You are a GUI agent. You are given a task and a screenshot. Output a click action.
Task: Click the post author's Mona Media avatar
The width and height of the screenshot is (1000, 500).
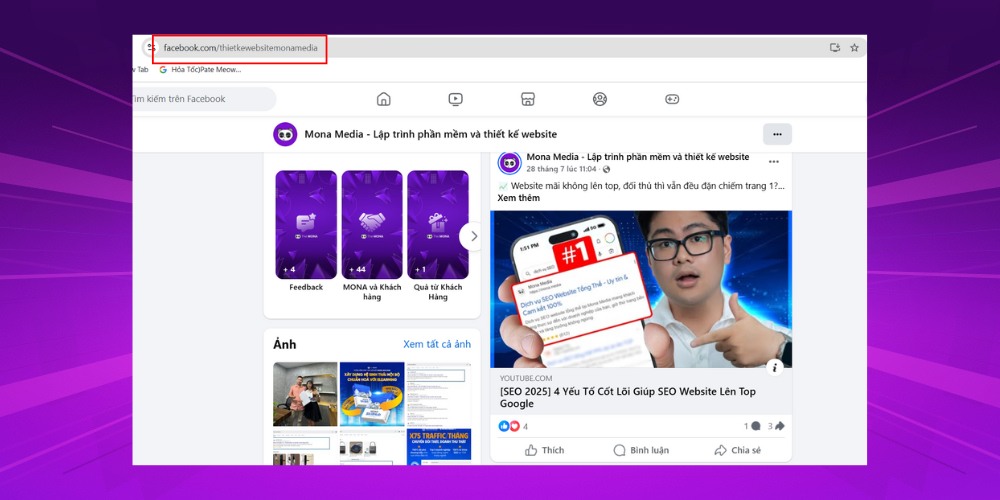510,163
